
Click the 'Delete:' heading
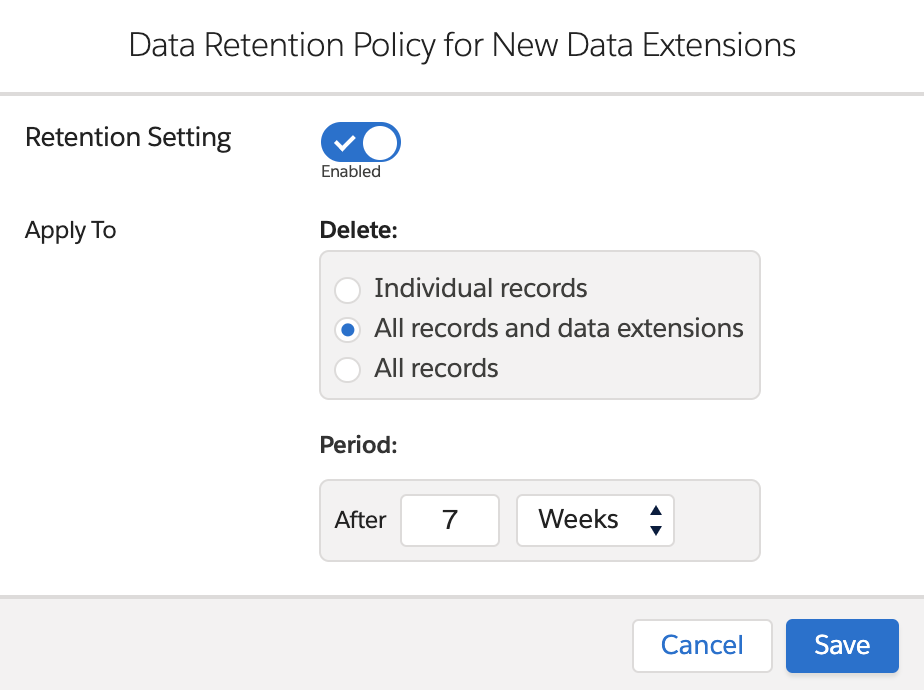coord(358,230)
